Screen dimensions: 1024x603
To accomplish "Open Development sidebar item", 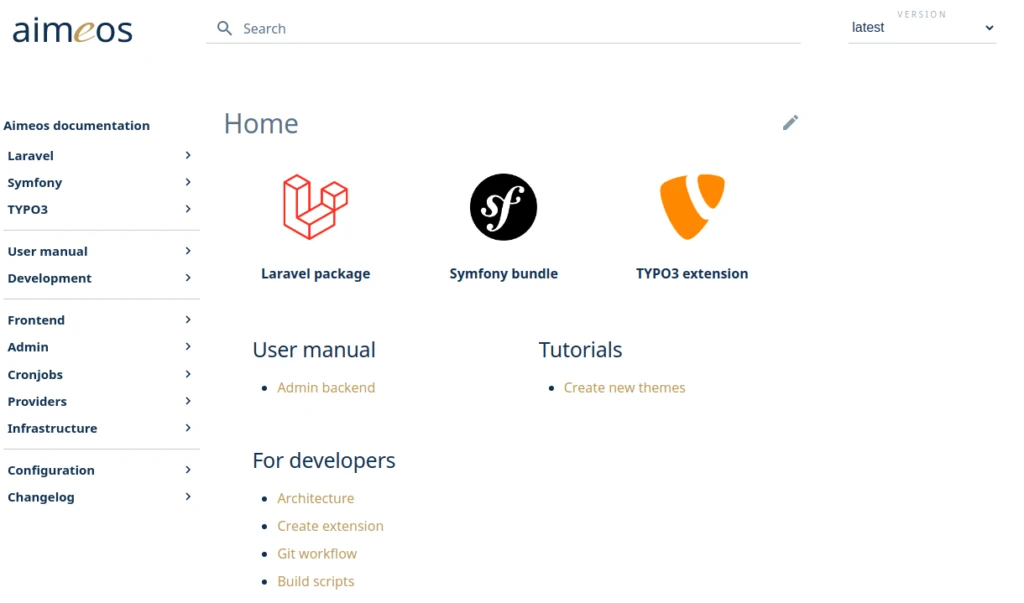I will [x=50, y=278].
